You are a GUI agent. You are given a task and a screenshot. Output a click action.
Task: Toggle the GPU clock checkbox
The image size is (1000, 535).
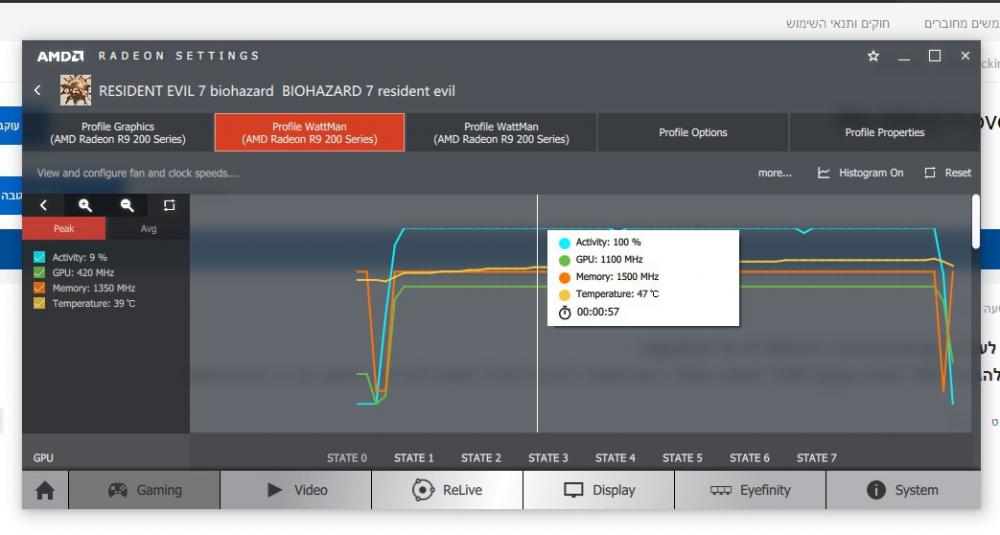(39, 272)
